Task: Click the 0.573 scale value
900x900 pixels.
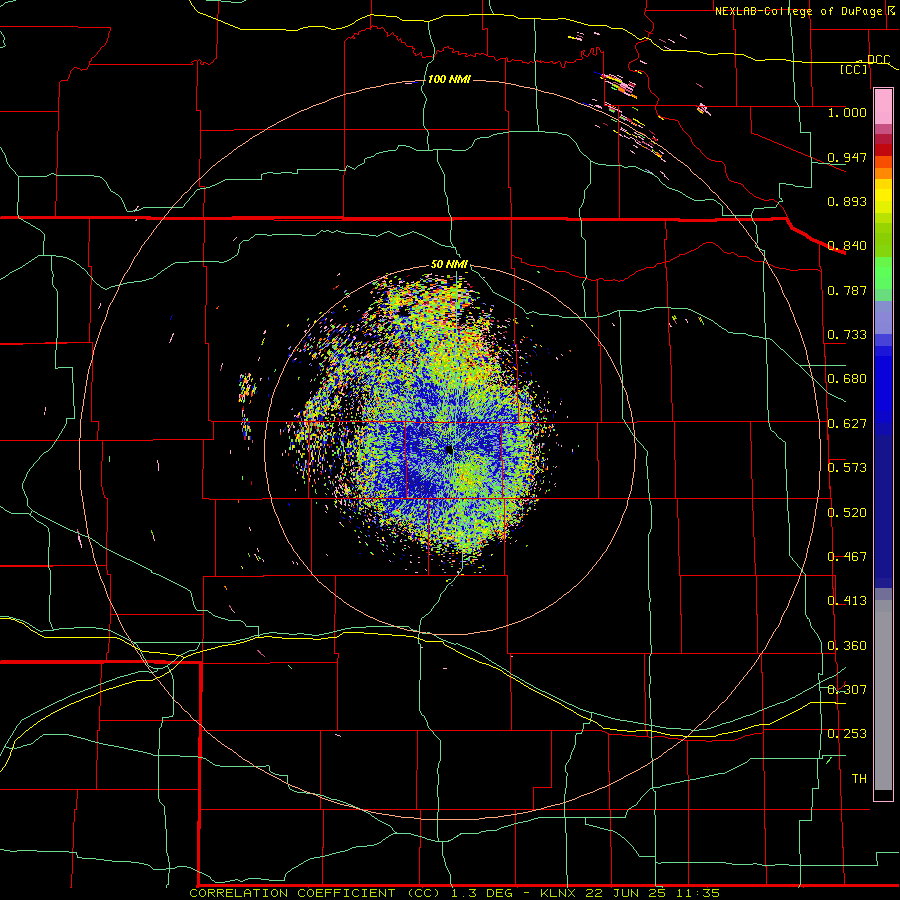Action: [847, 468]
